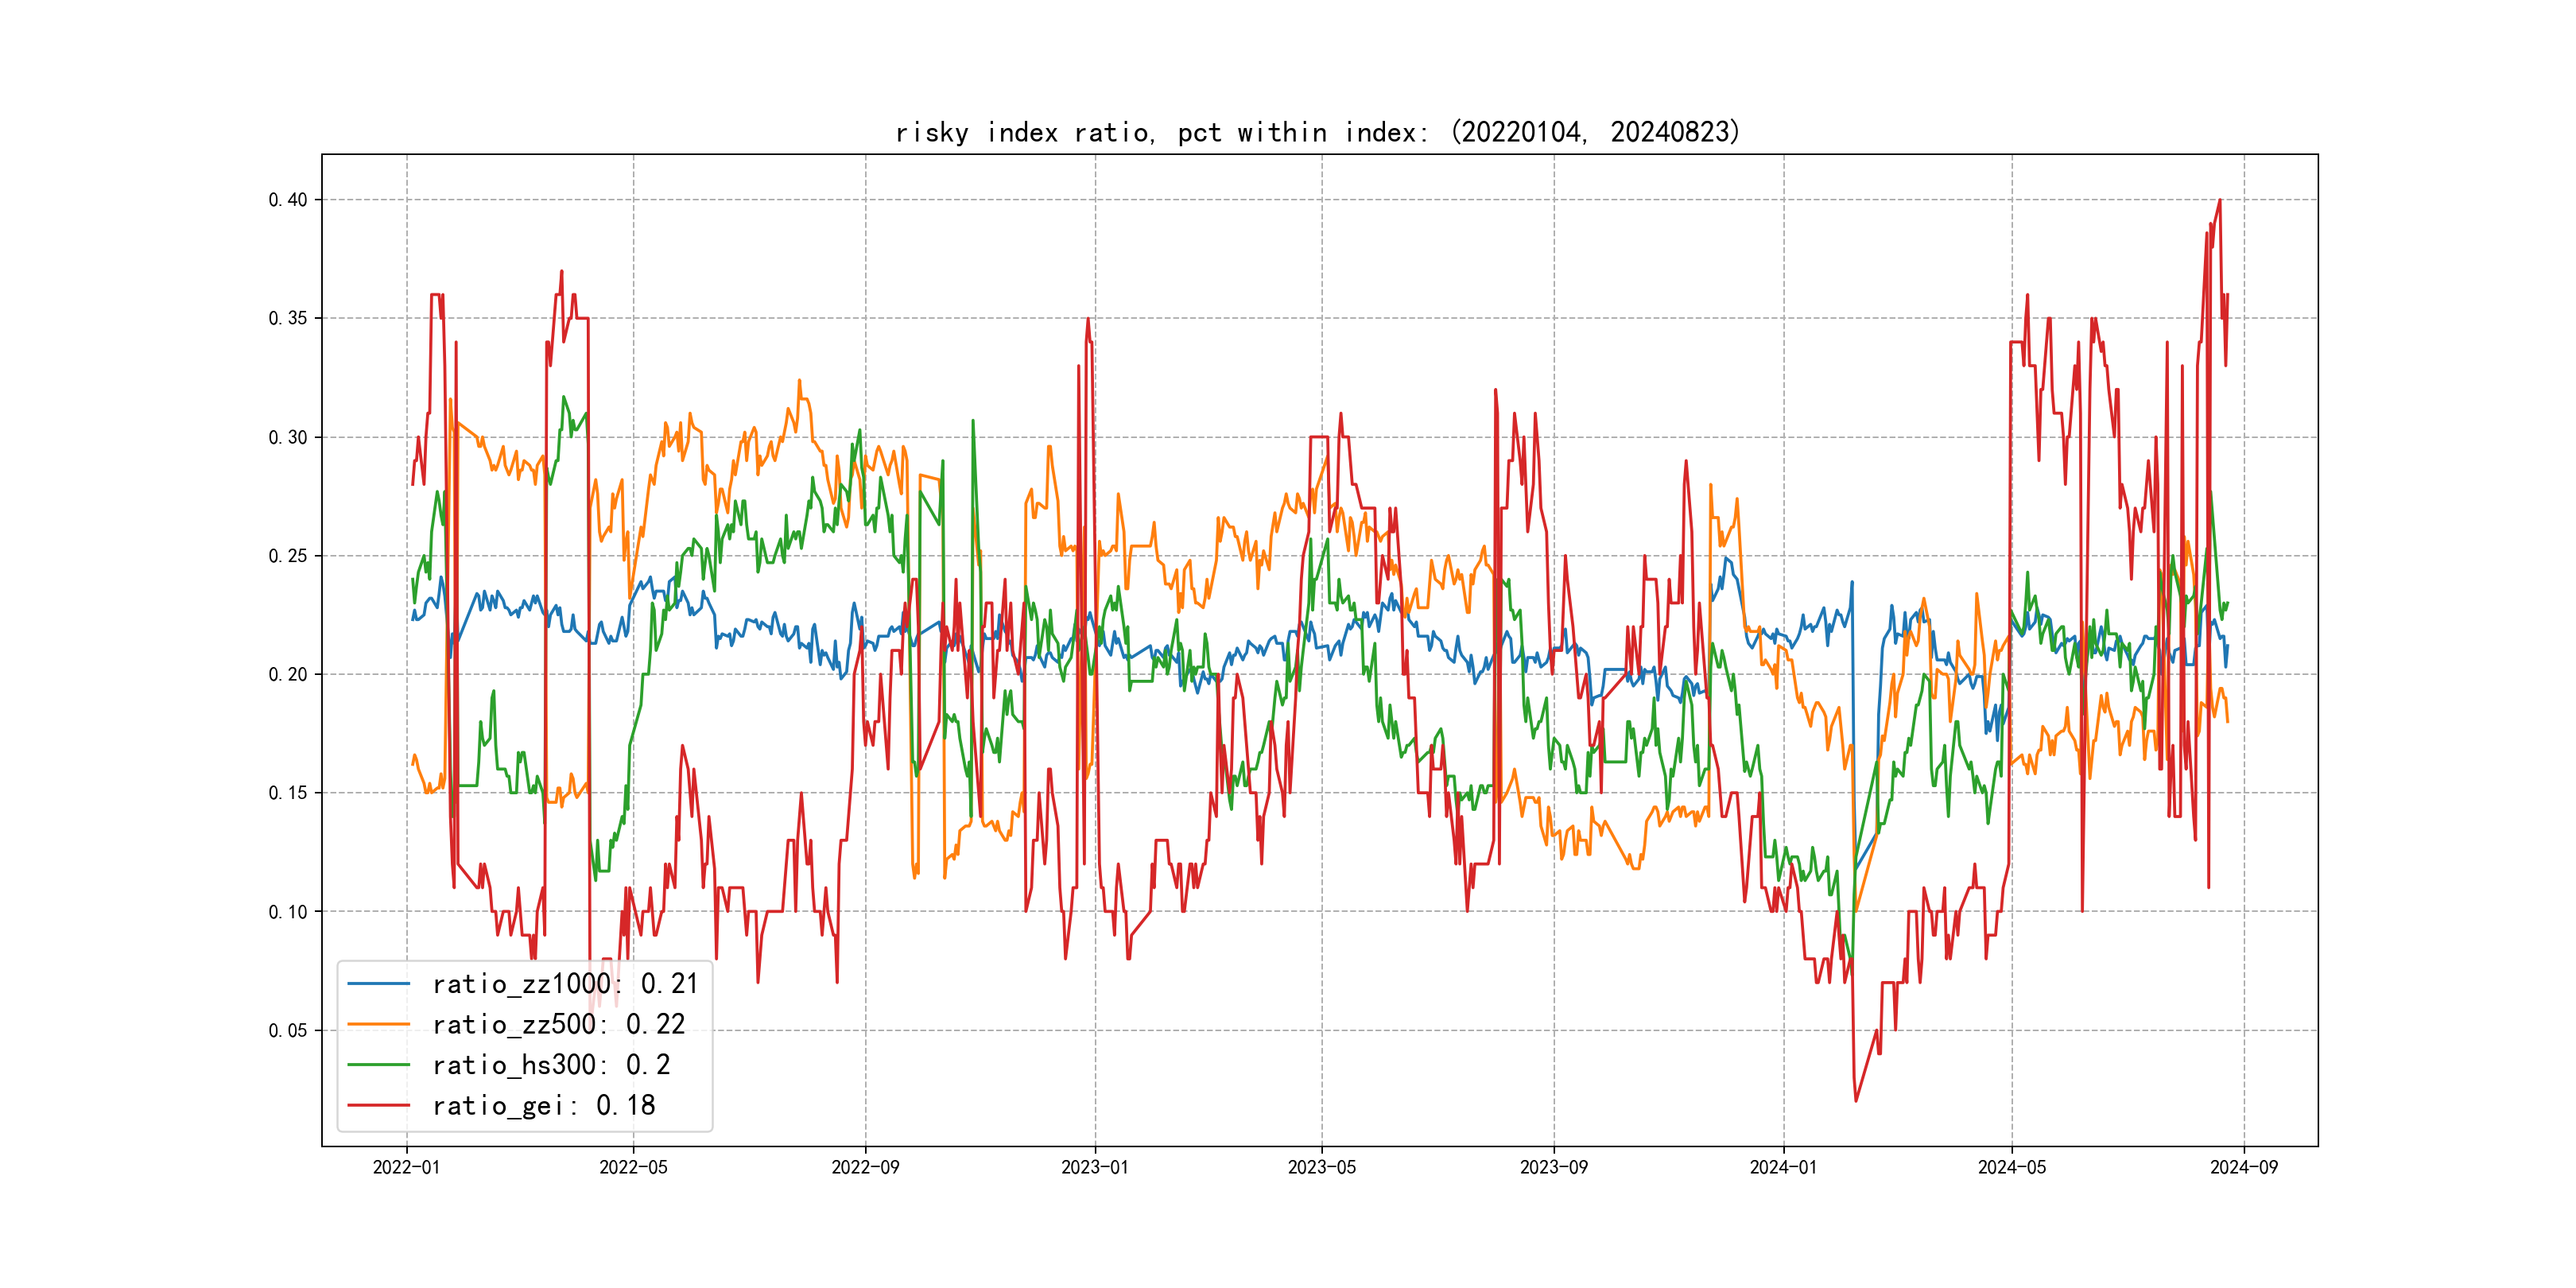Click the 2022-09 x-axis tick label
Image resolution: width=2576 pixels, height=1288 pixels.
[x=865, y=1167]
